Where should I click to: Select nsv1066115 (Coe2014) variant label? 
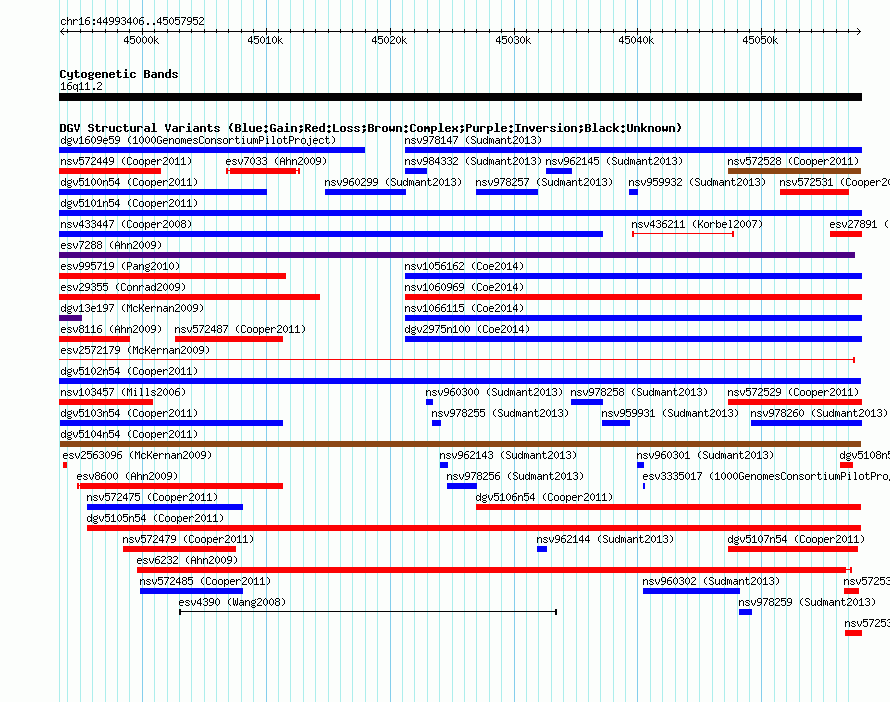(464, 308)
